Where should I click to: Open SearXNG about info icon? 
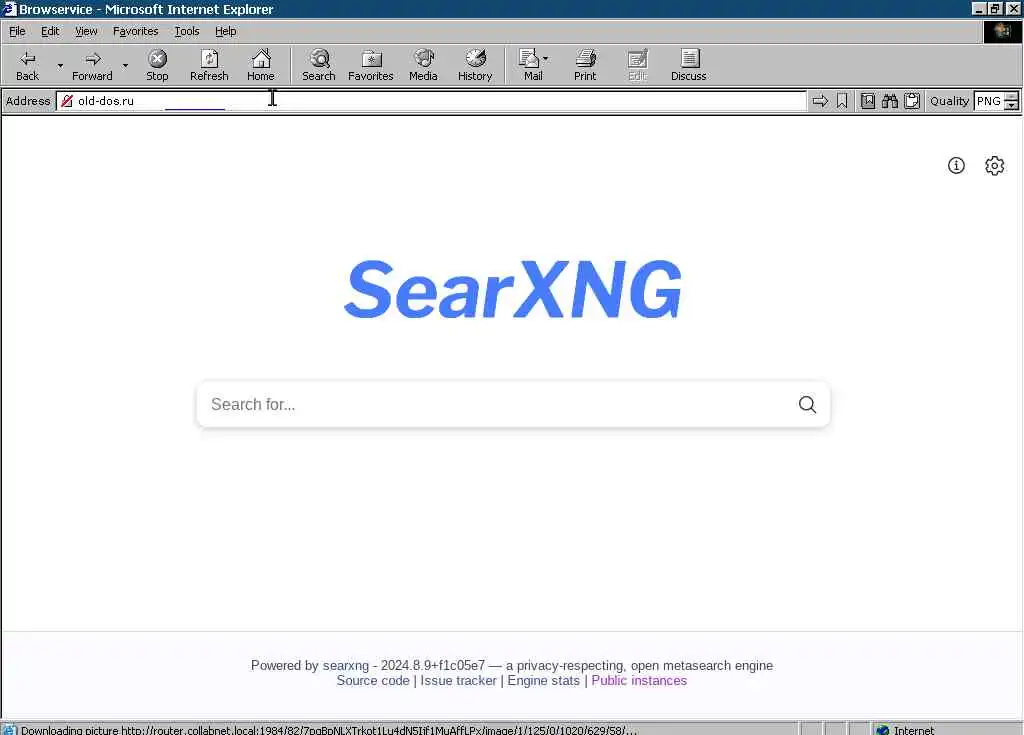(x=956, y=165)
